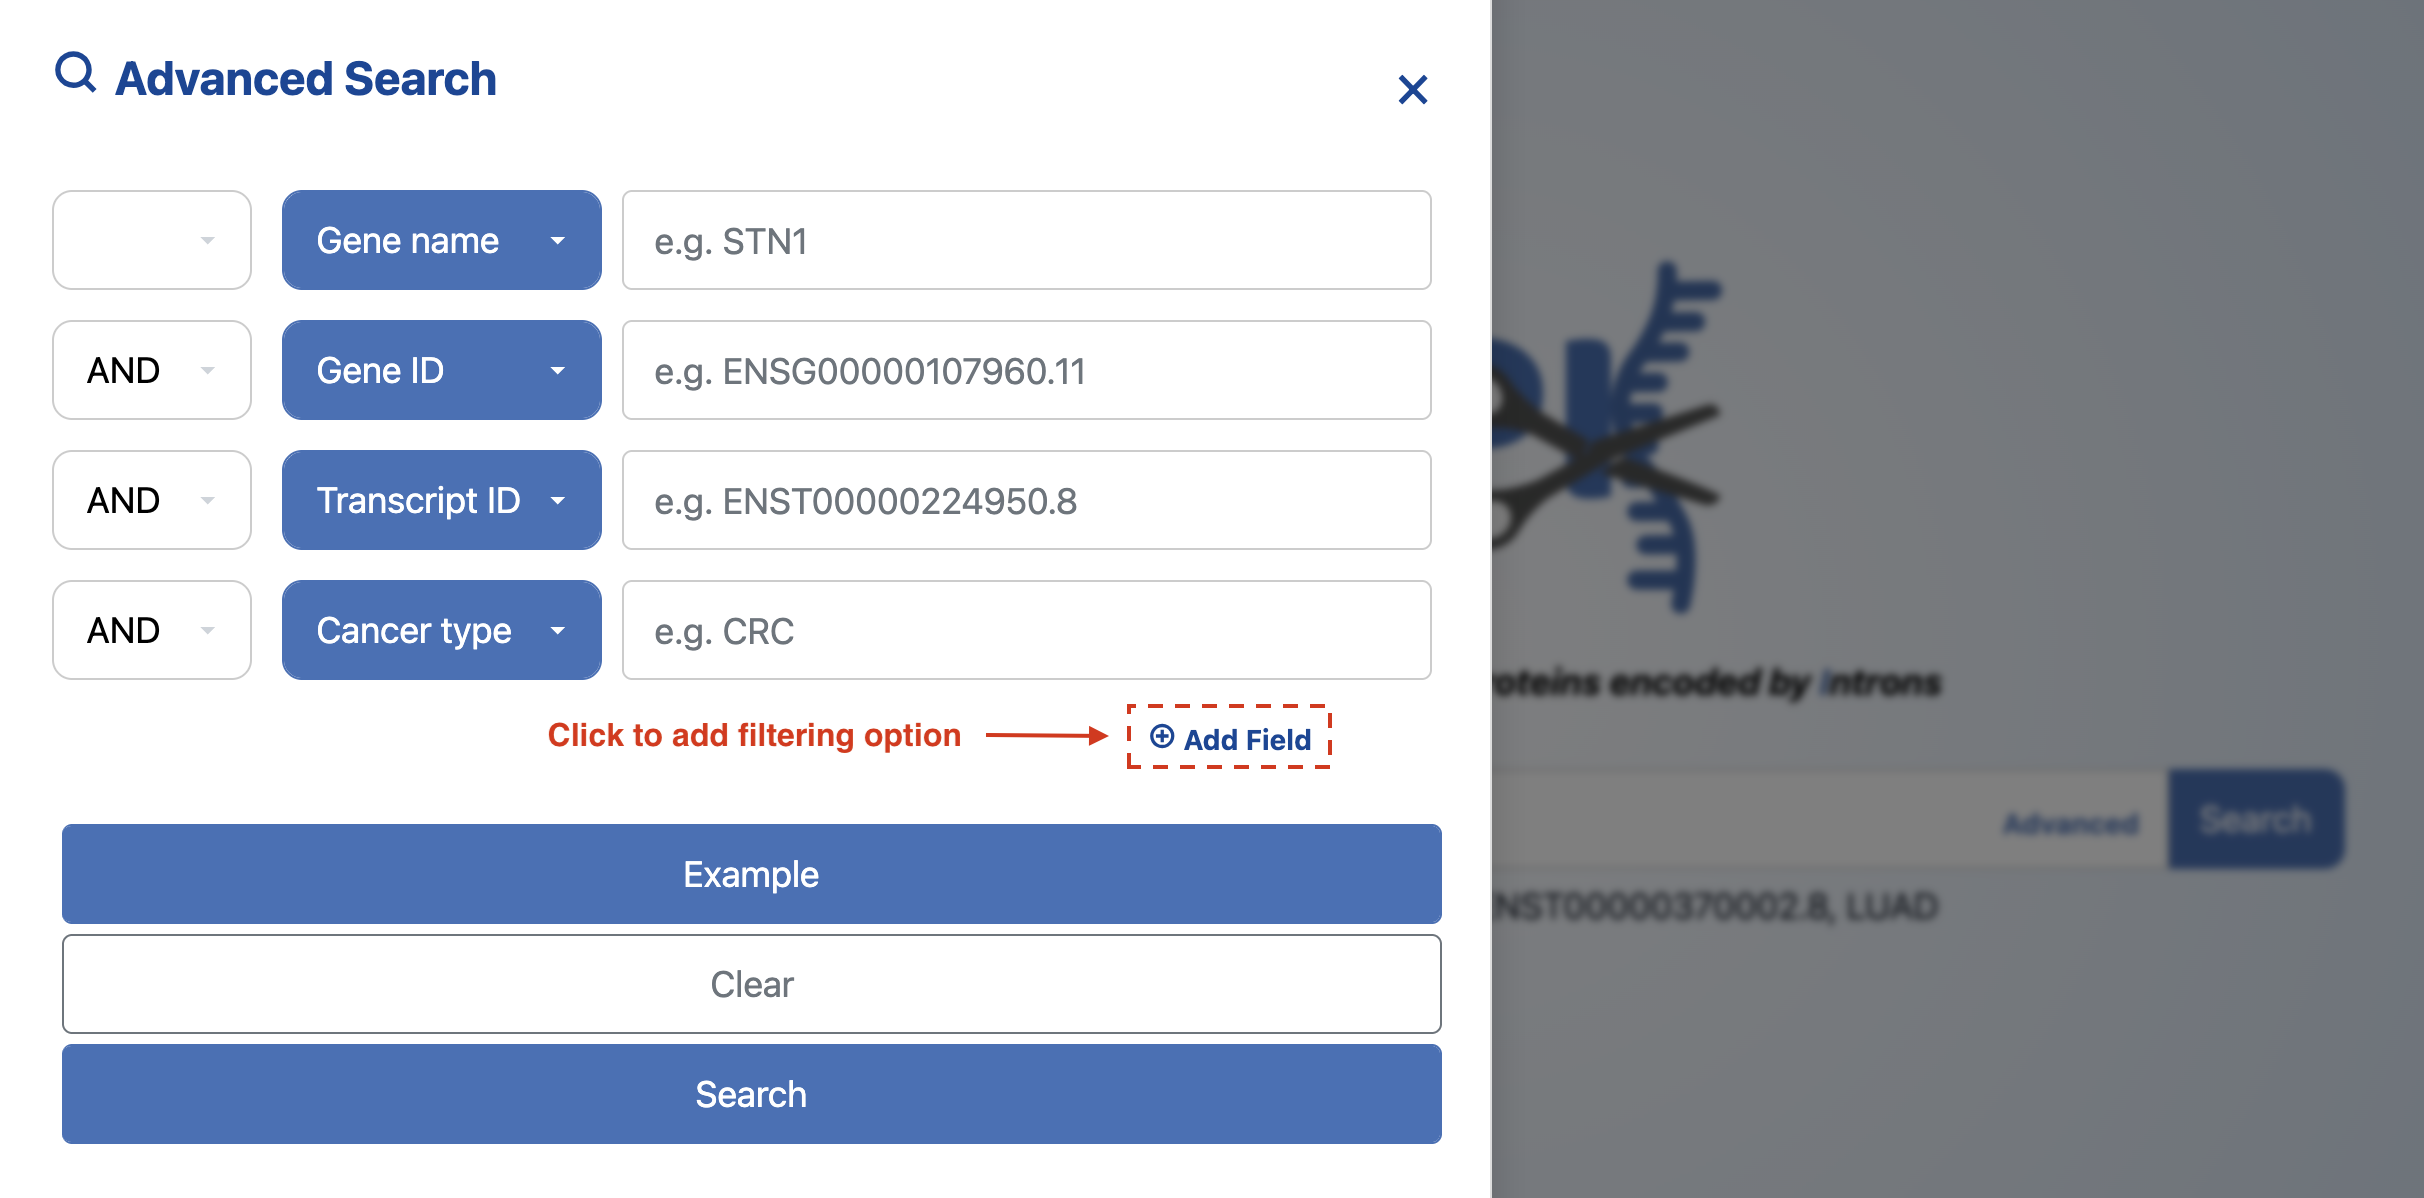Click the Add Field link
The width and height of the screenshot is (2424, 1198).
tap(1246, 739)
